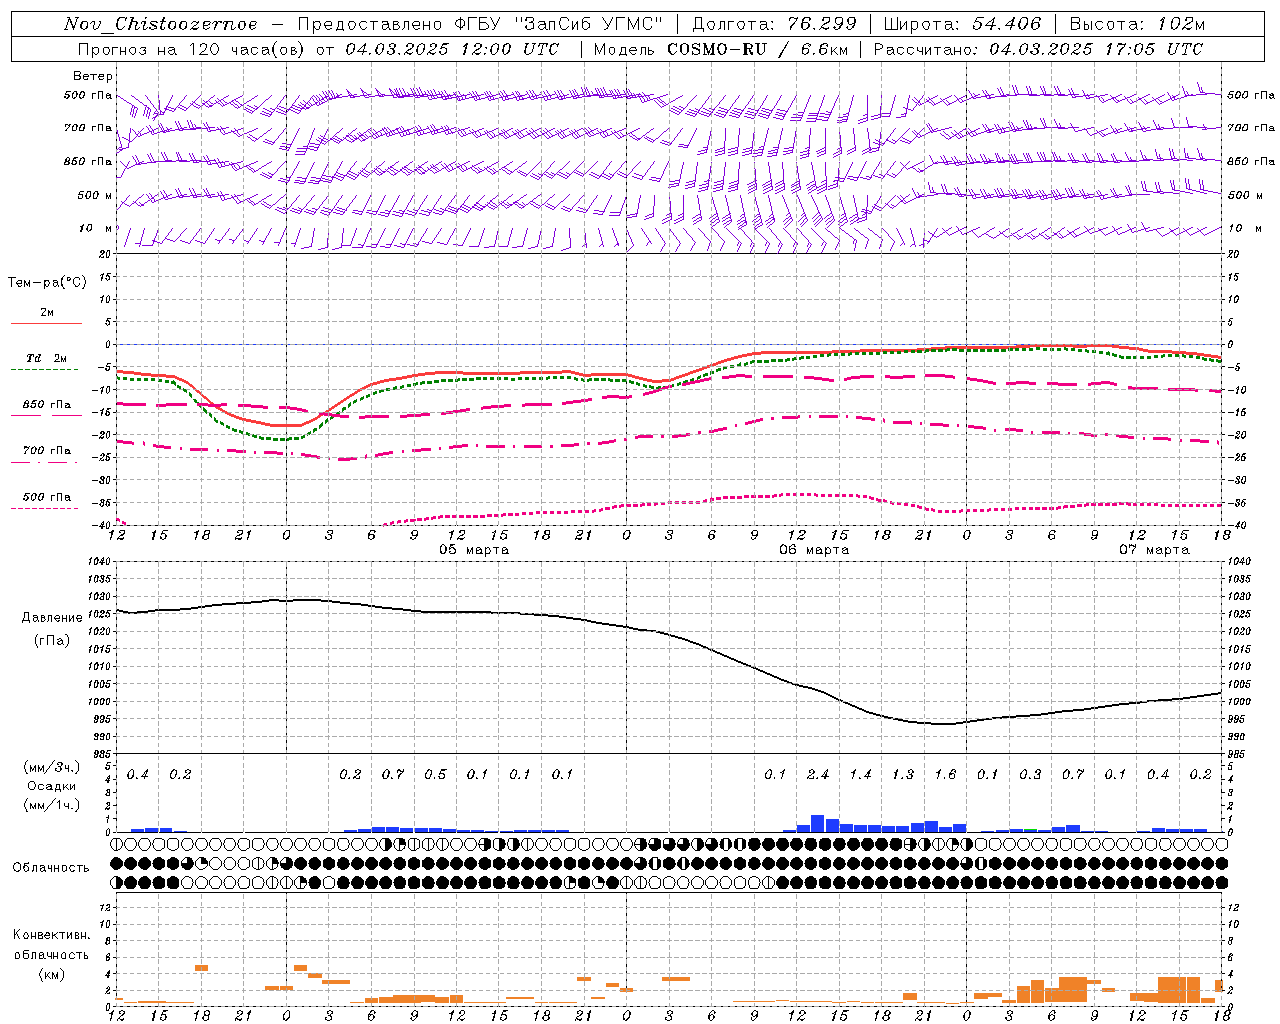Select forecast start '04.03.2025 12:00 UTC'

tap(452, 49)
